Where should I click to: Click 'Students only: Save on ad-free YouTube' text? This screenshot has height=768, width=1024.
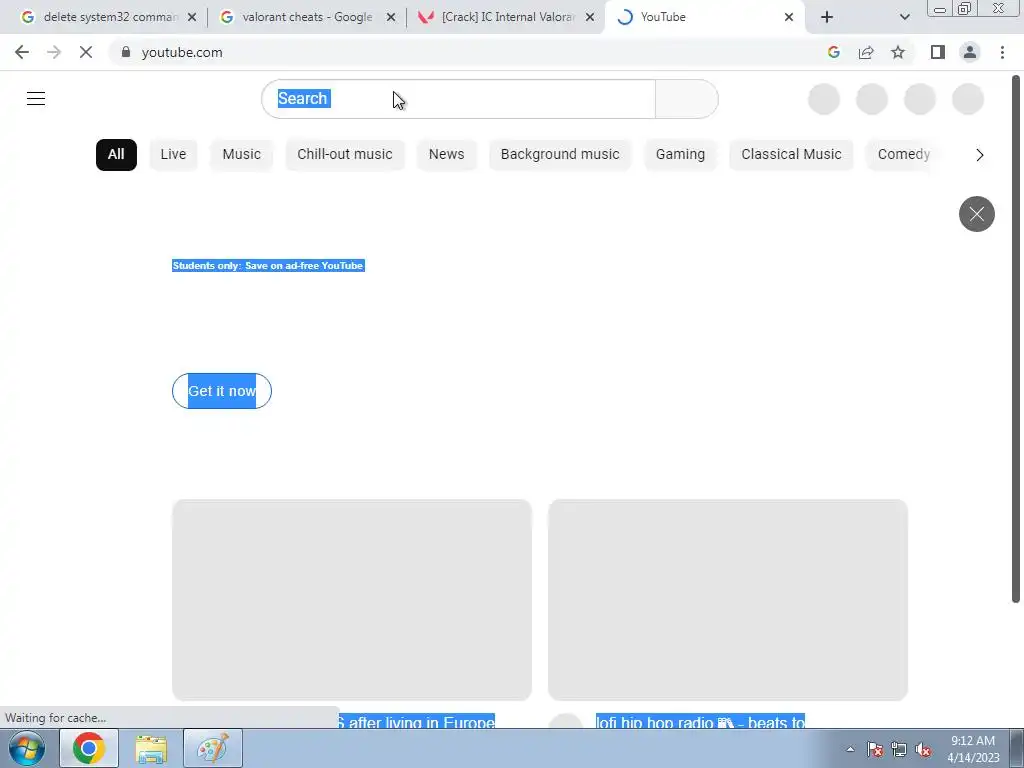click(268, 266)
